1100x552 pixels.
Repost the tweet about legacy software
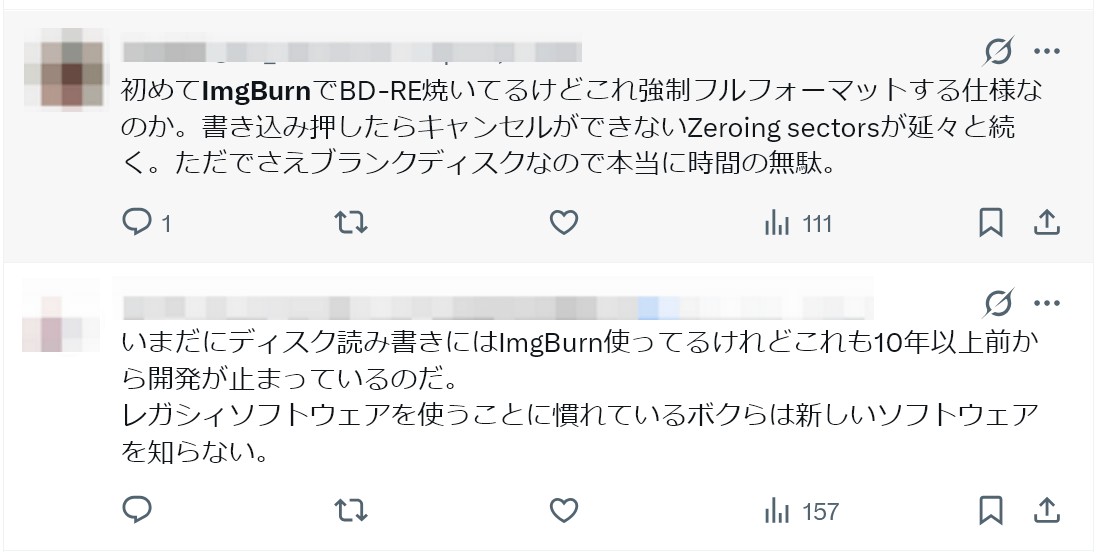(350, 510)
